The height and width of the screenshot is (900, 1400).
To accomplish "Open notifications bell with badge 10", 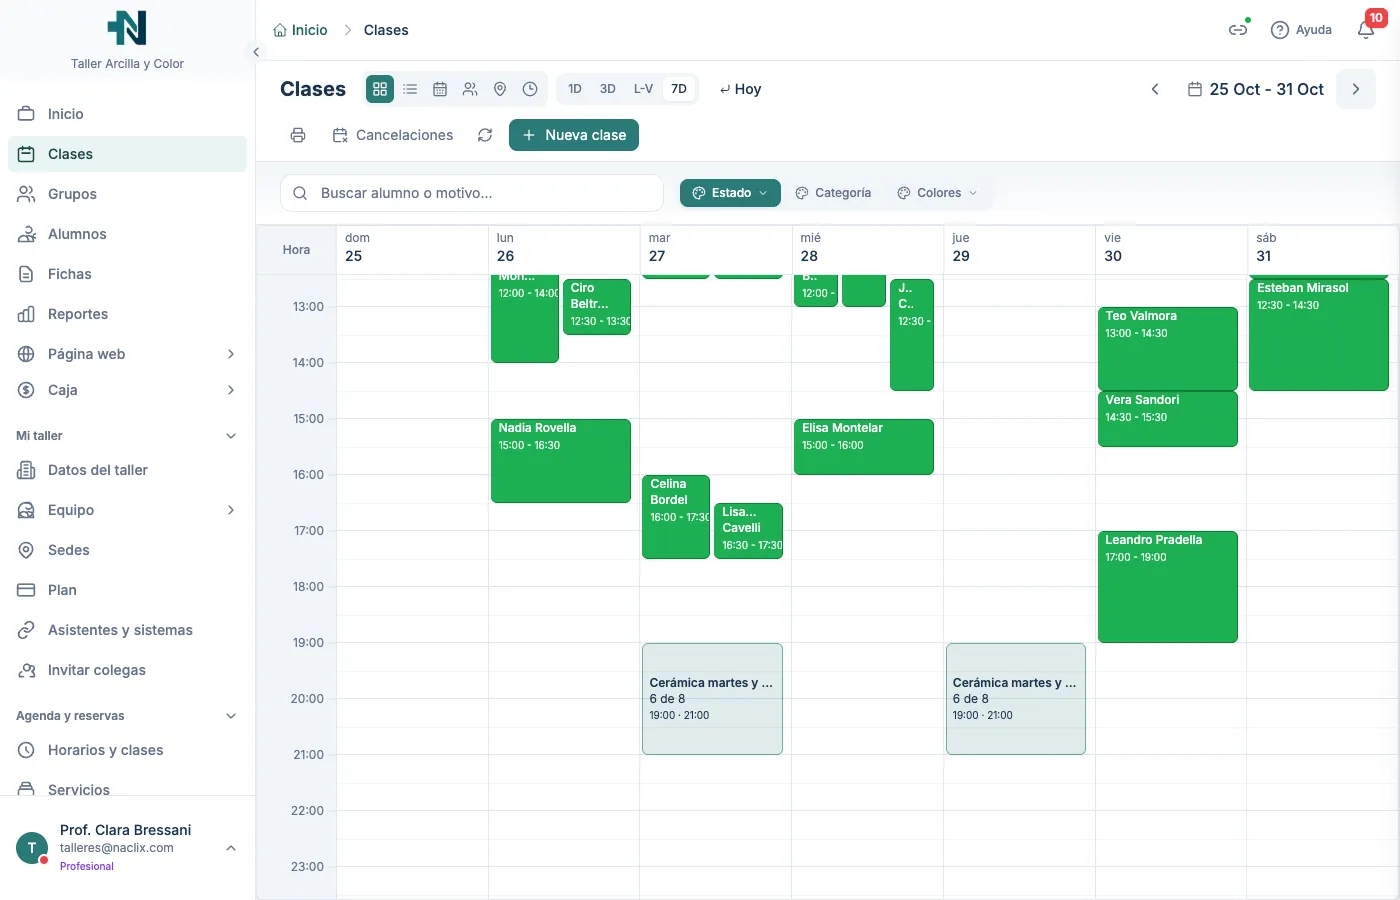I will (1366, 30).
